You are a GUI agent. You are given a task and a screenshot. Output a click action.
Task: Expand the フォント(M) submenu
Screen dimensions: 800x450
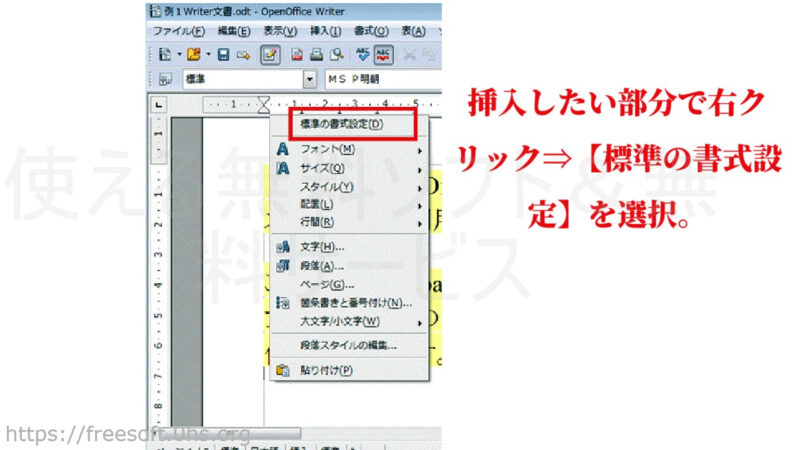350,149
